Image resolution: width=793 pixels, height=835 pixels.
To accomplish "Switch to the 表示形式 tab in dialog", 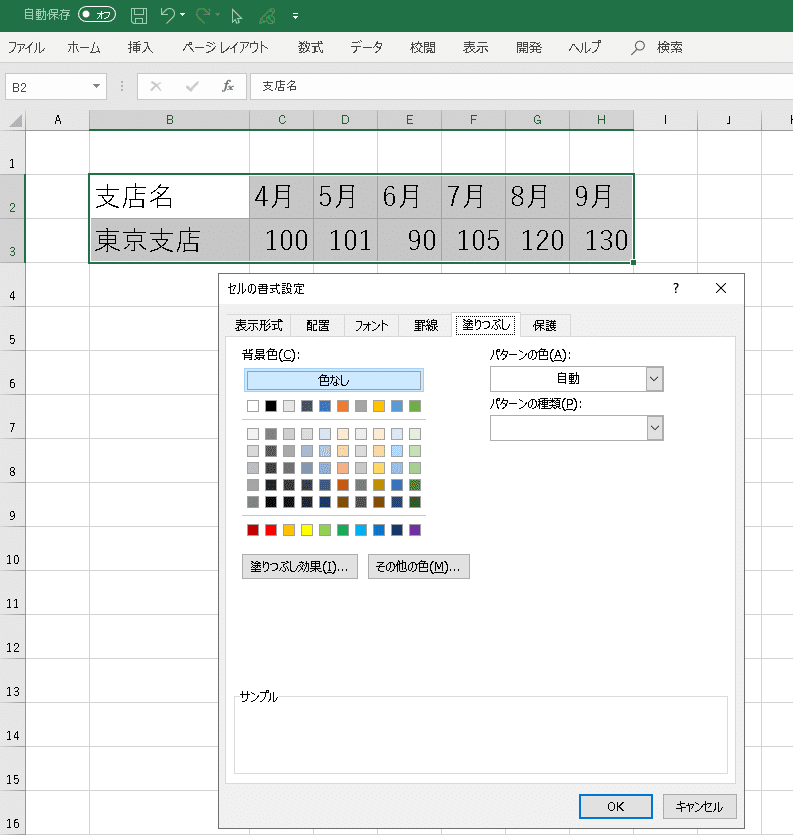I will click(x=259, y=325).
